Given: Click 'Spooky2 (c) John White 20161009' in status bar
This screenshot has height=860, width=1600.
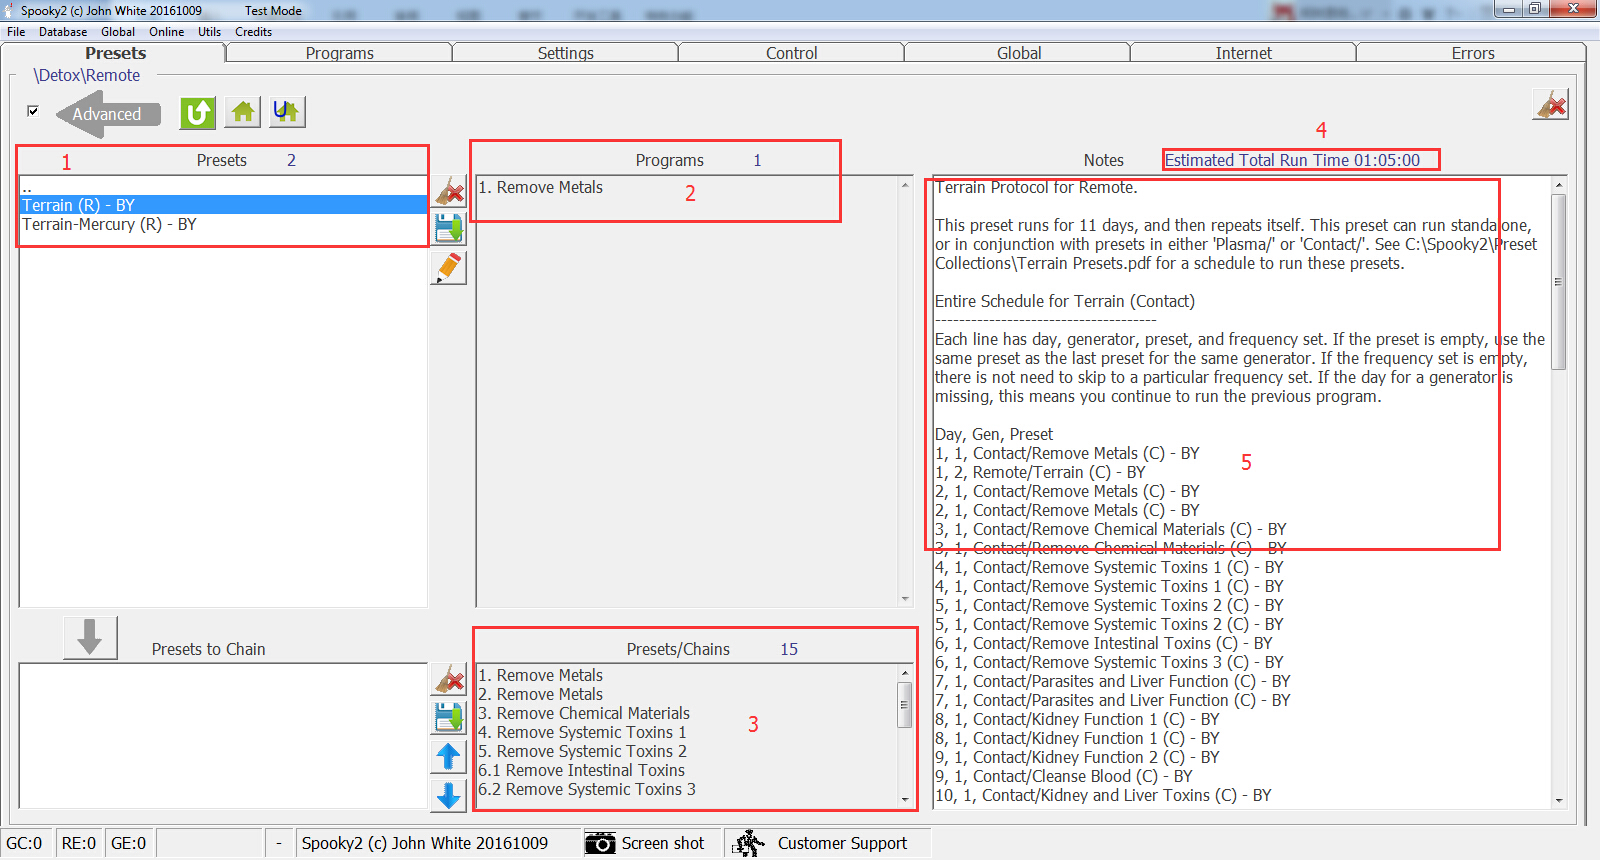Looking at the screenshot, I should point(425,843).
